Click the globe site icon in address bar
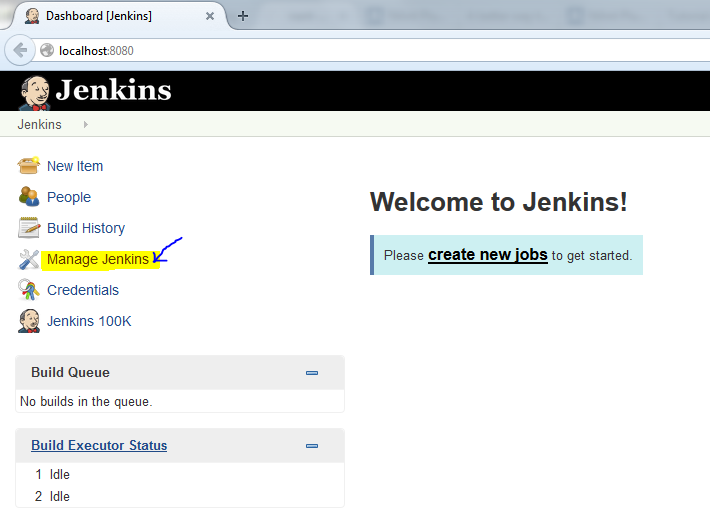Image resolution: width=710 pixels, height=520 pixels. [x=47, y=50]
